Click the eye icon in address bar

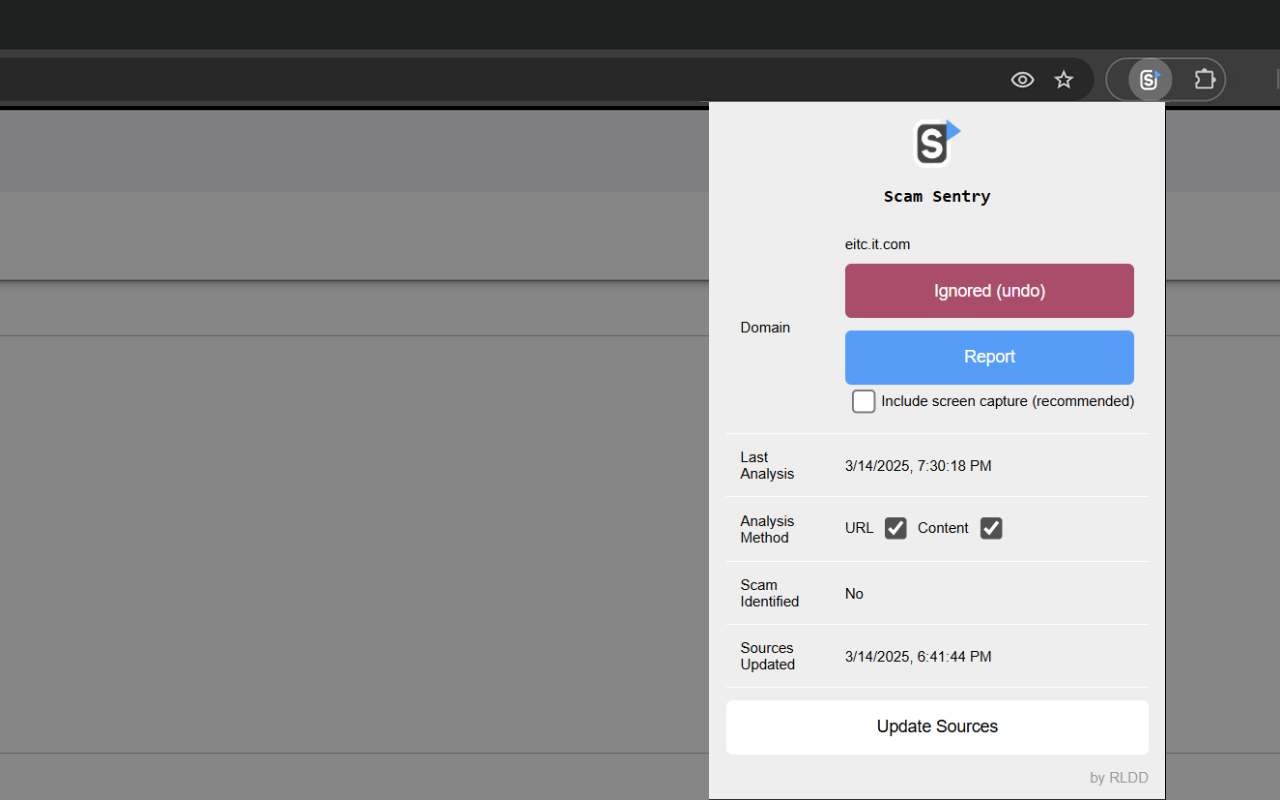coord(1022,80)
